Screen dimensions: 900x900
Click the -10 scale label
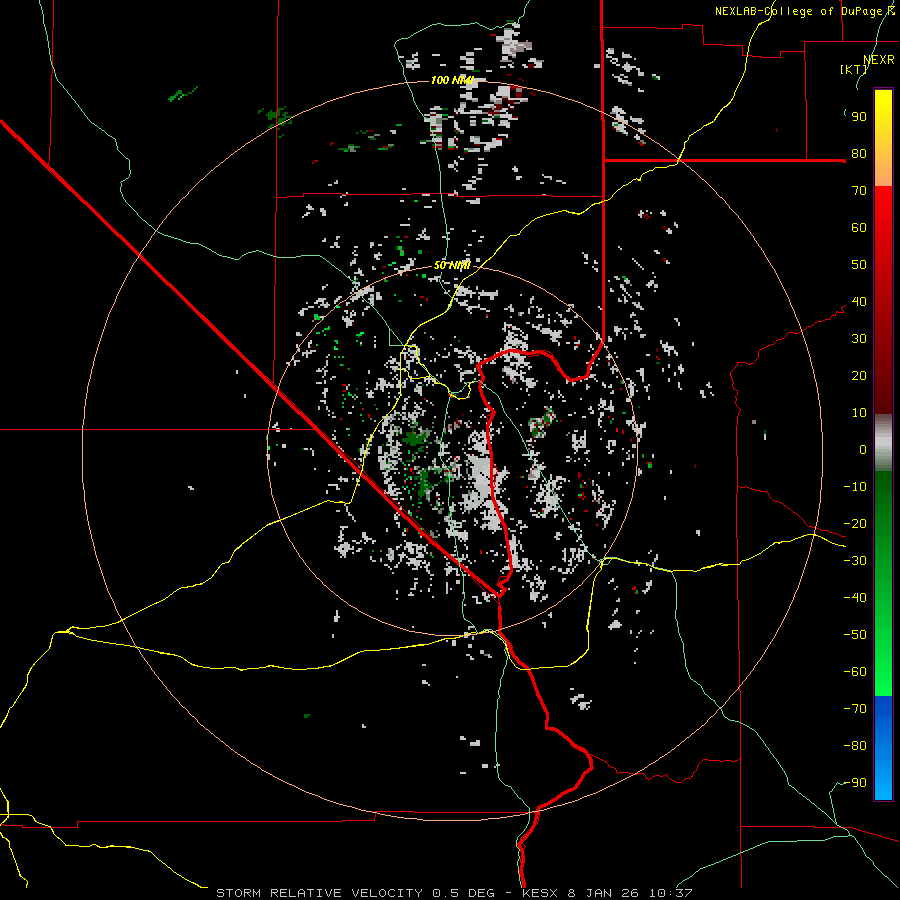click(855, 487)
